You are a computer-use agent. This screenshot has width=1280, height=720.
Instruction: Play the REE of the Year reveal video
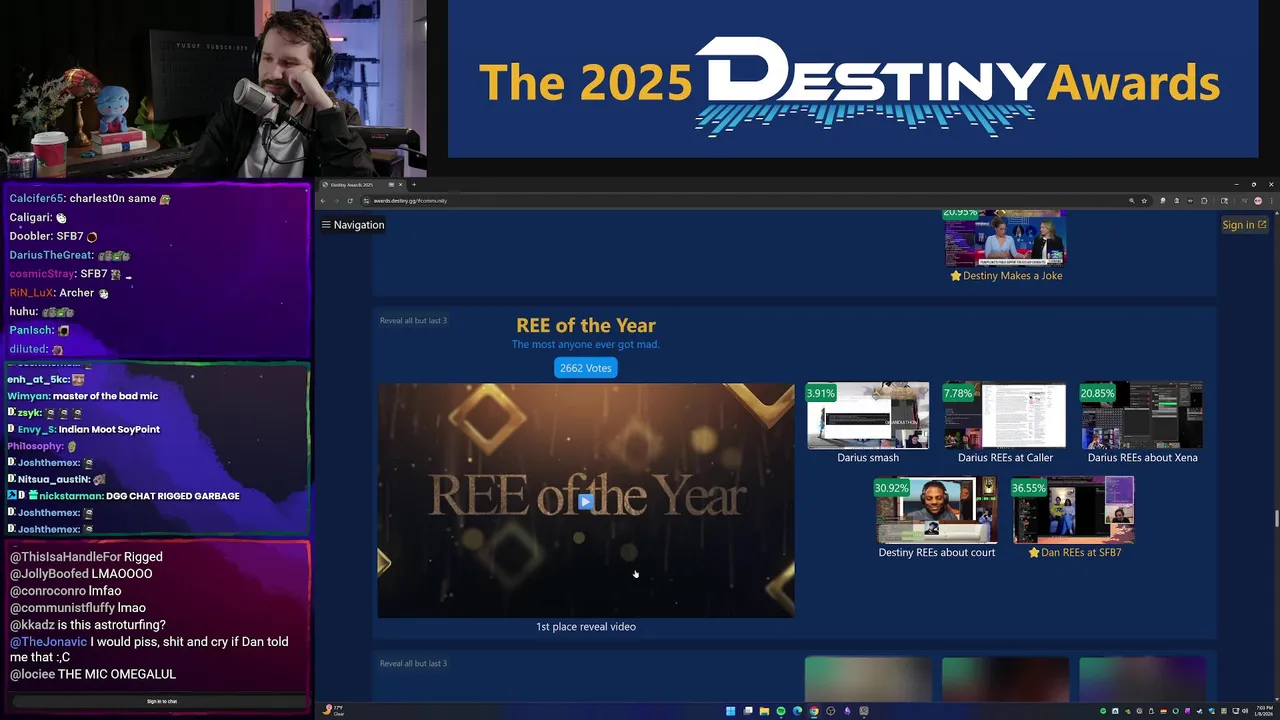coord(586,501)
